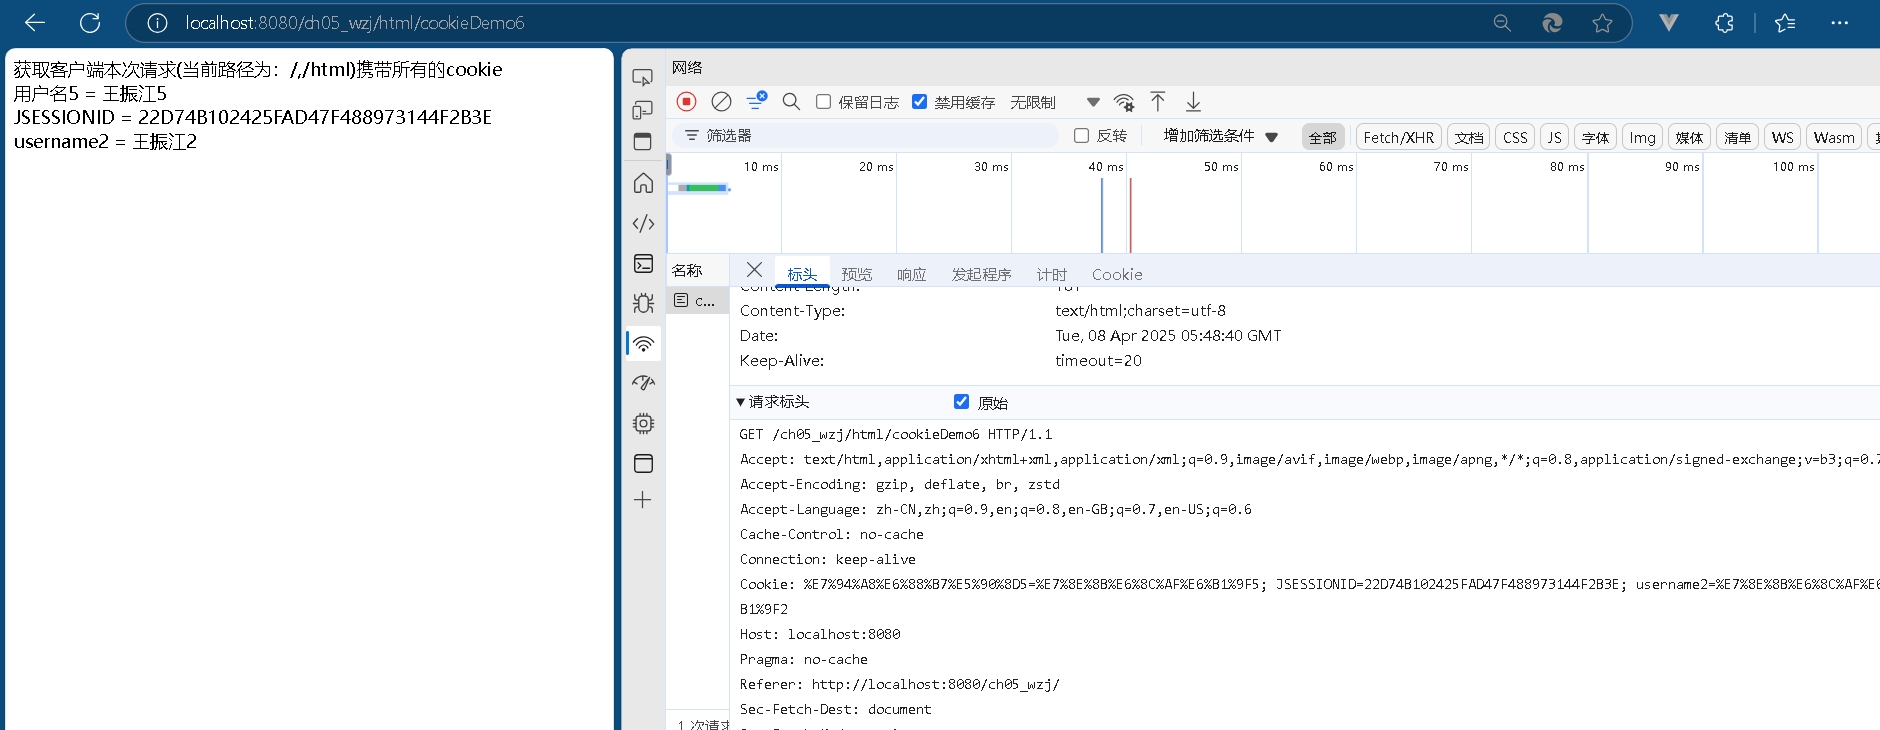Screen dimensions: 1880x730
Task: Collapse the 请求标头 section
Action: (x=741, y=402)
